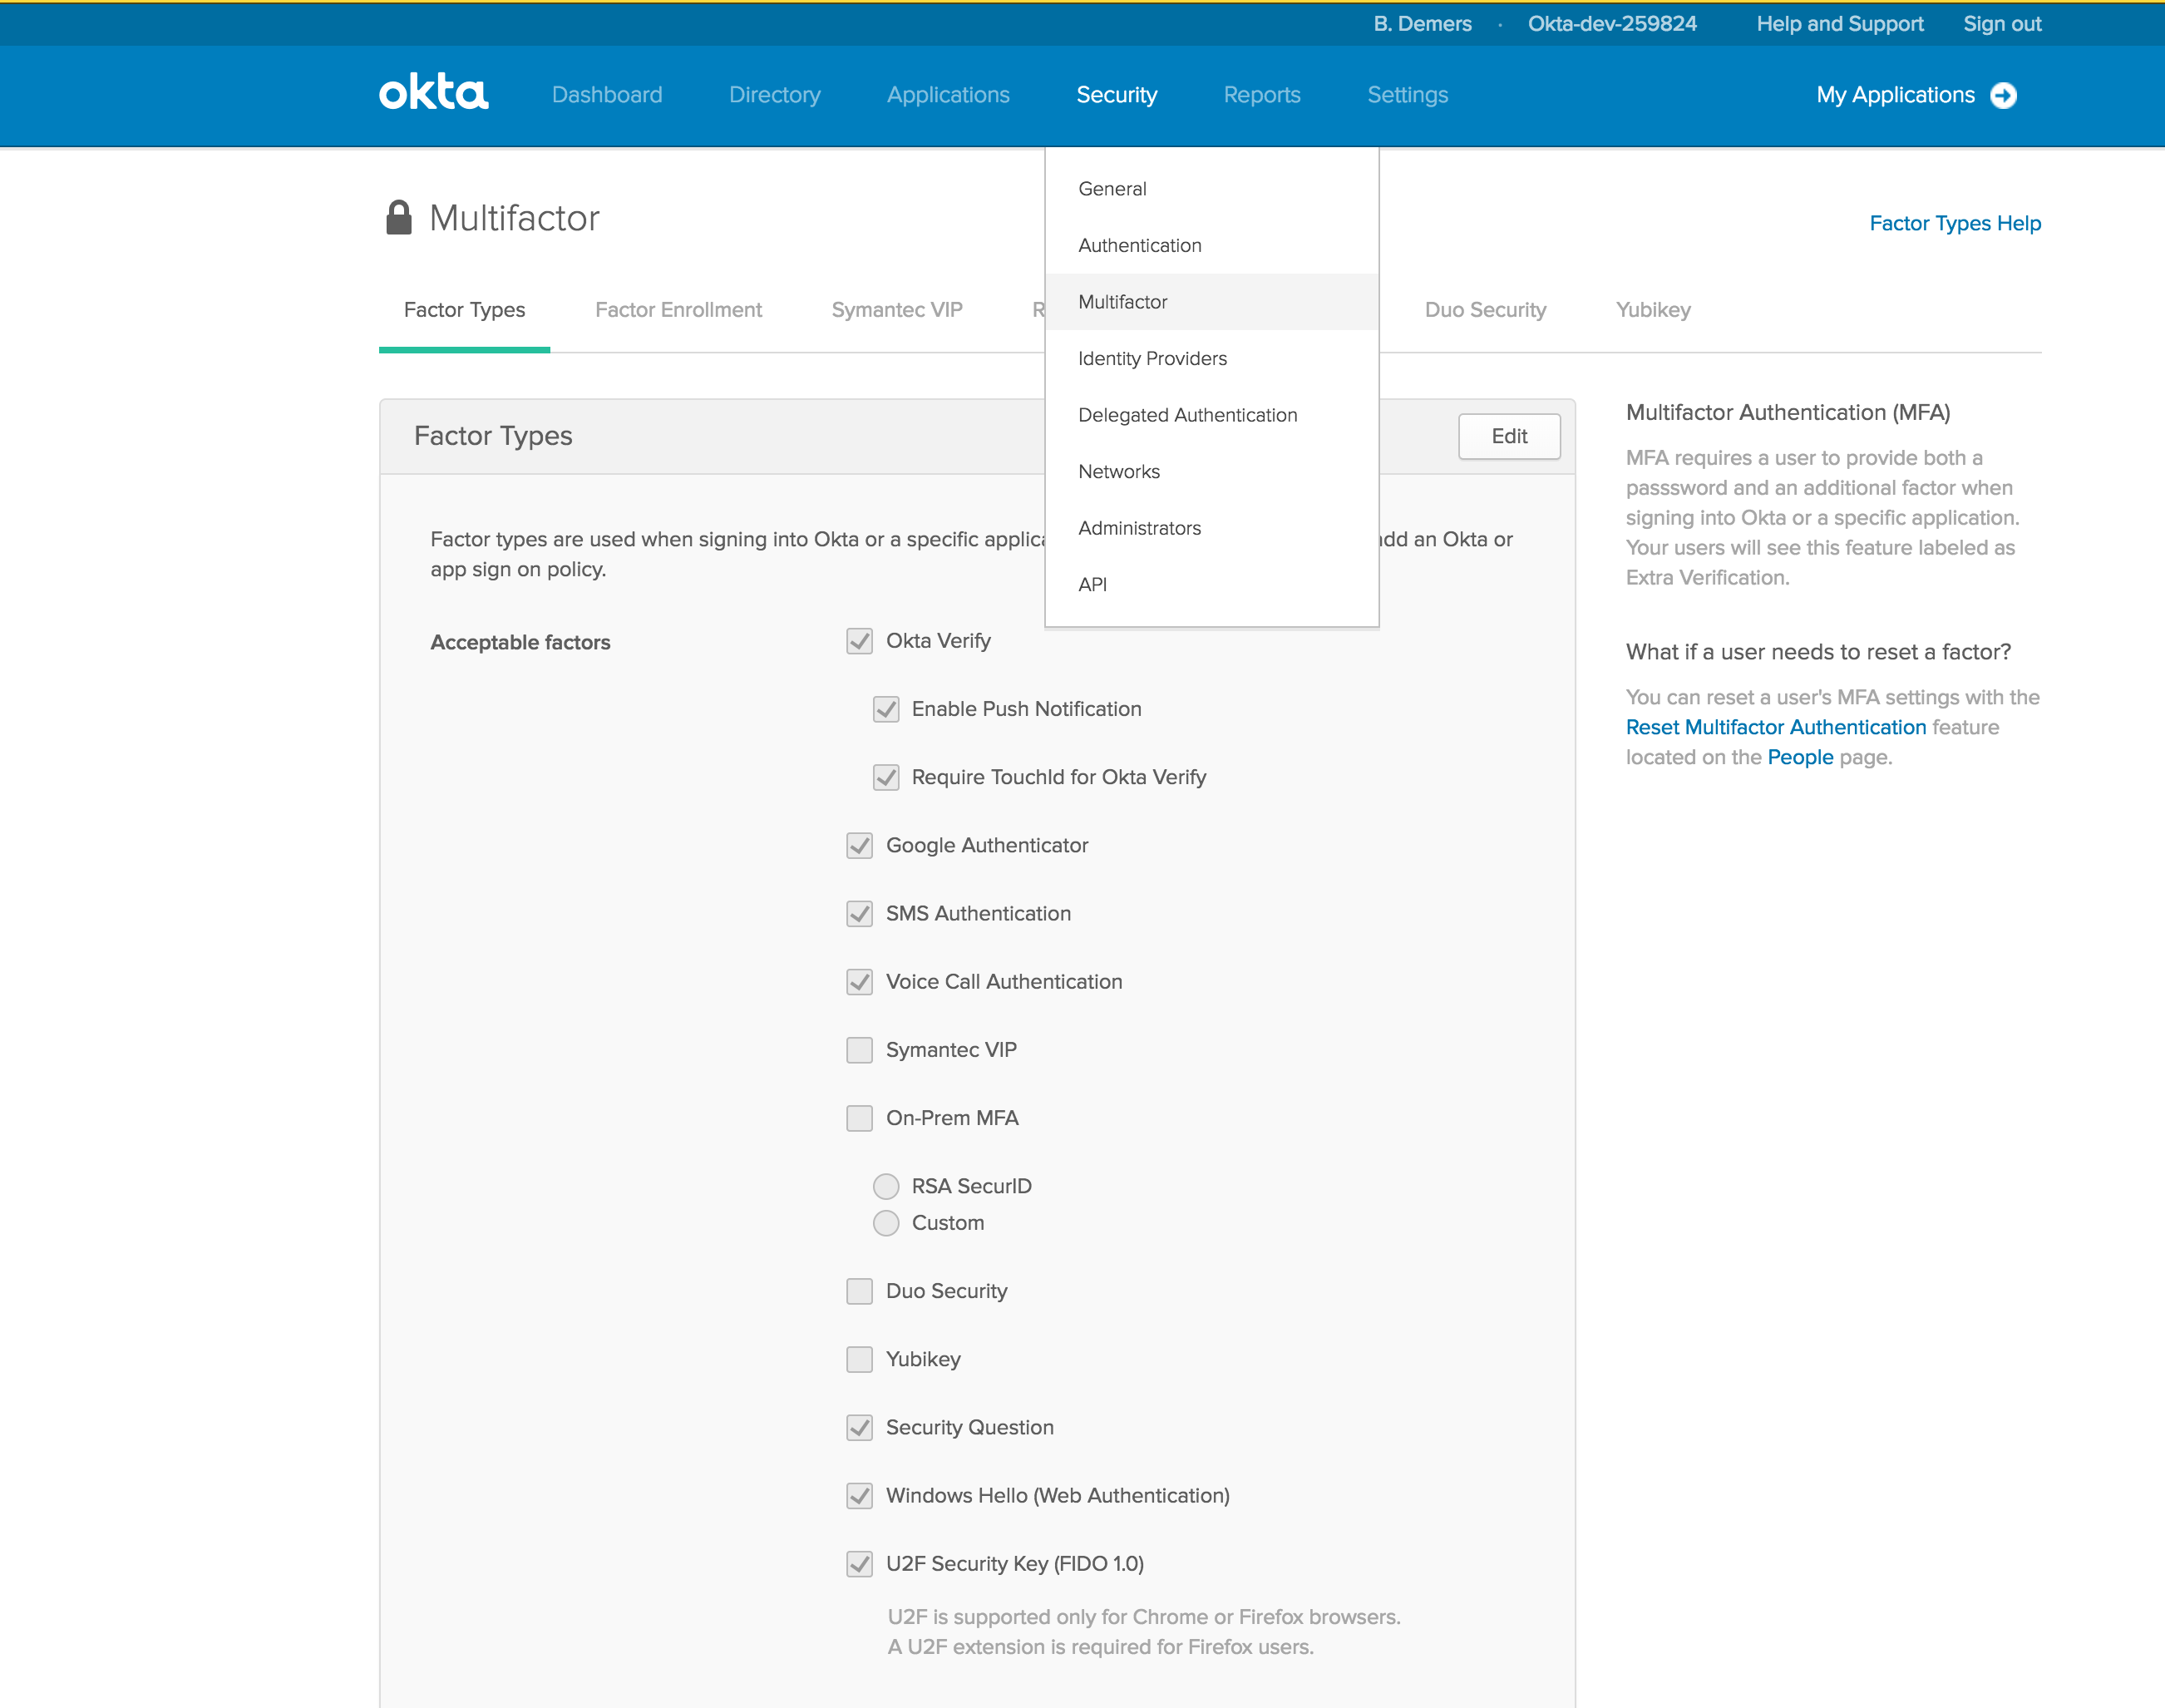
Task: Toggle Enable Push Notification checkbox
Action: point(886,709)
